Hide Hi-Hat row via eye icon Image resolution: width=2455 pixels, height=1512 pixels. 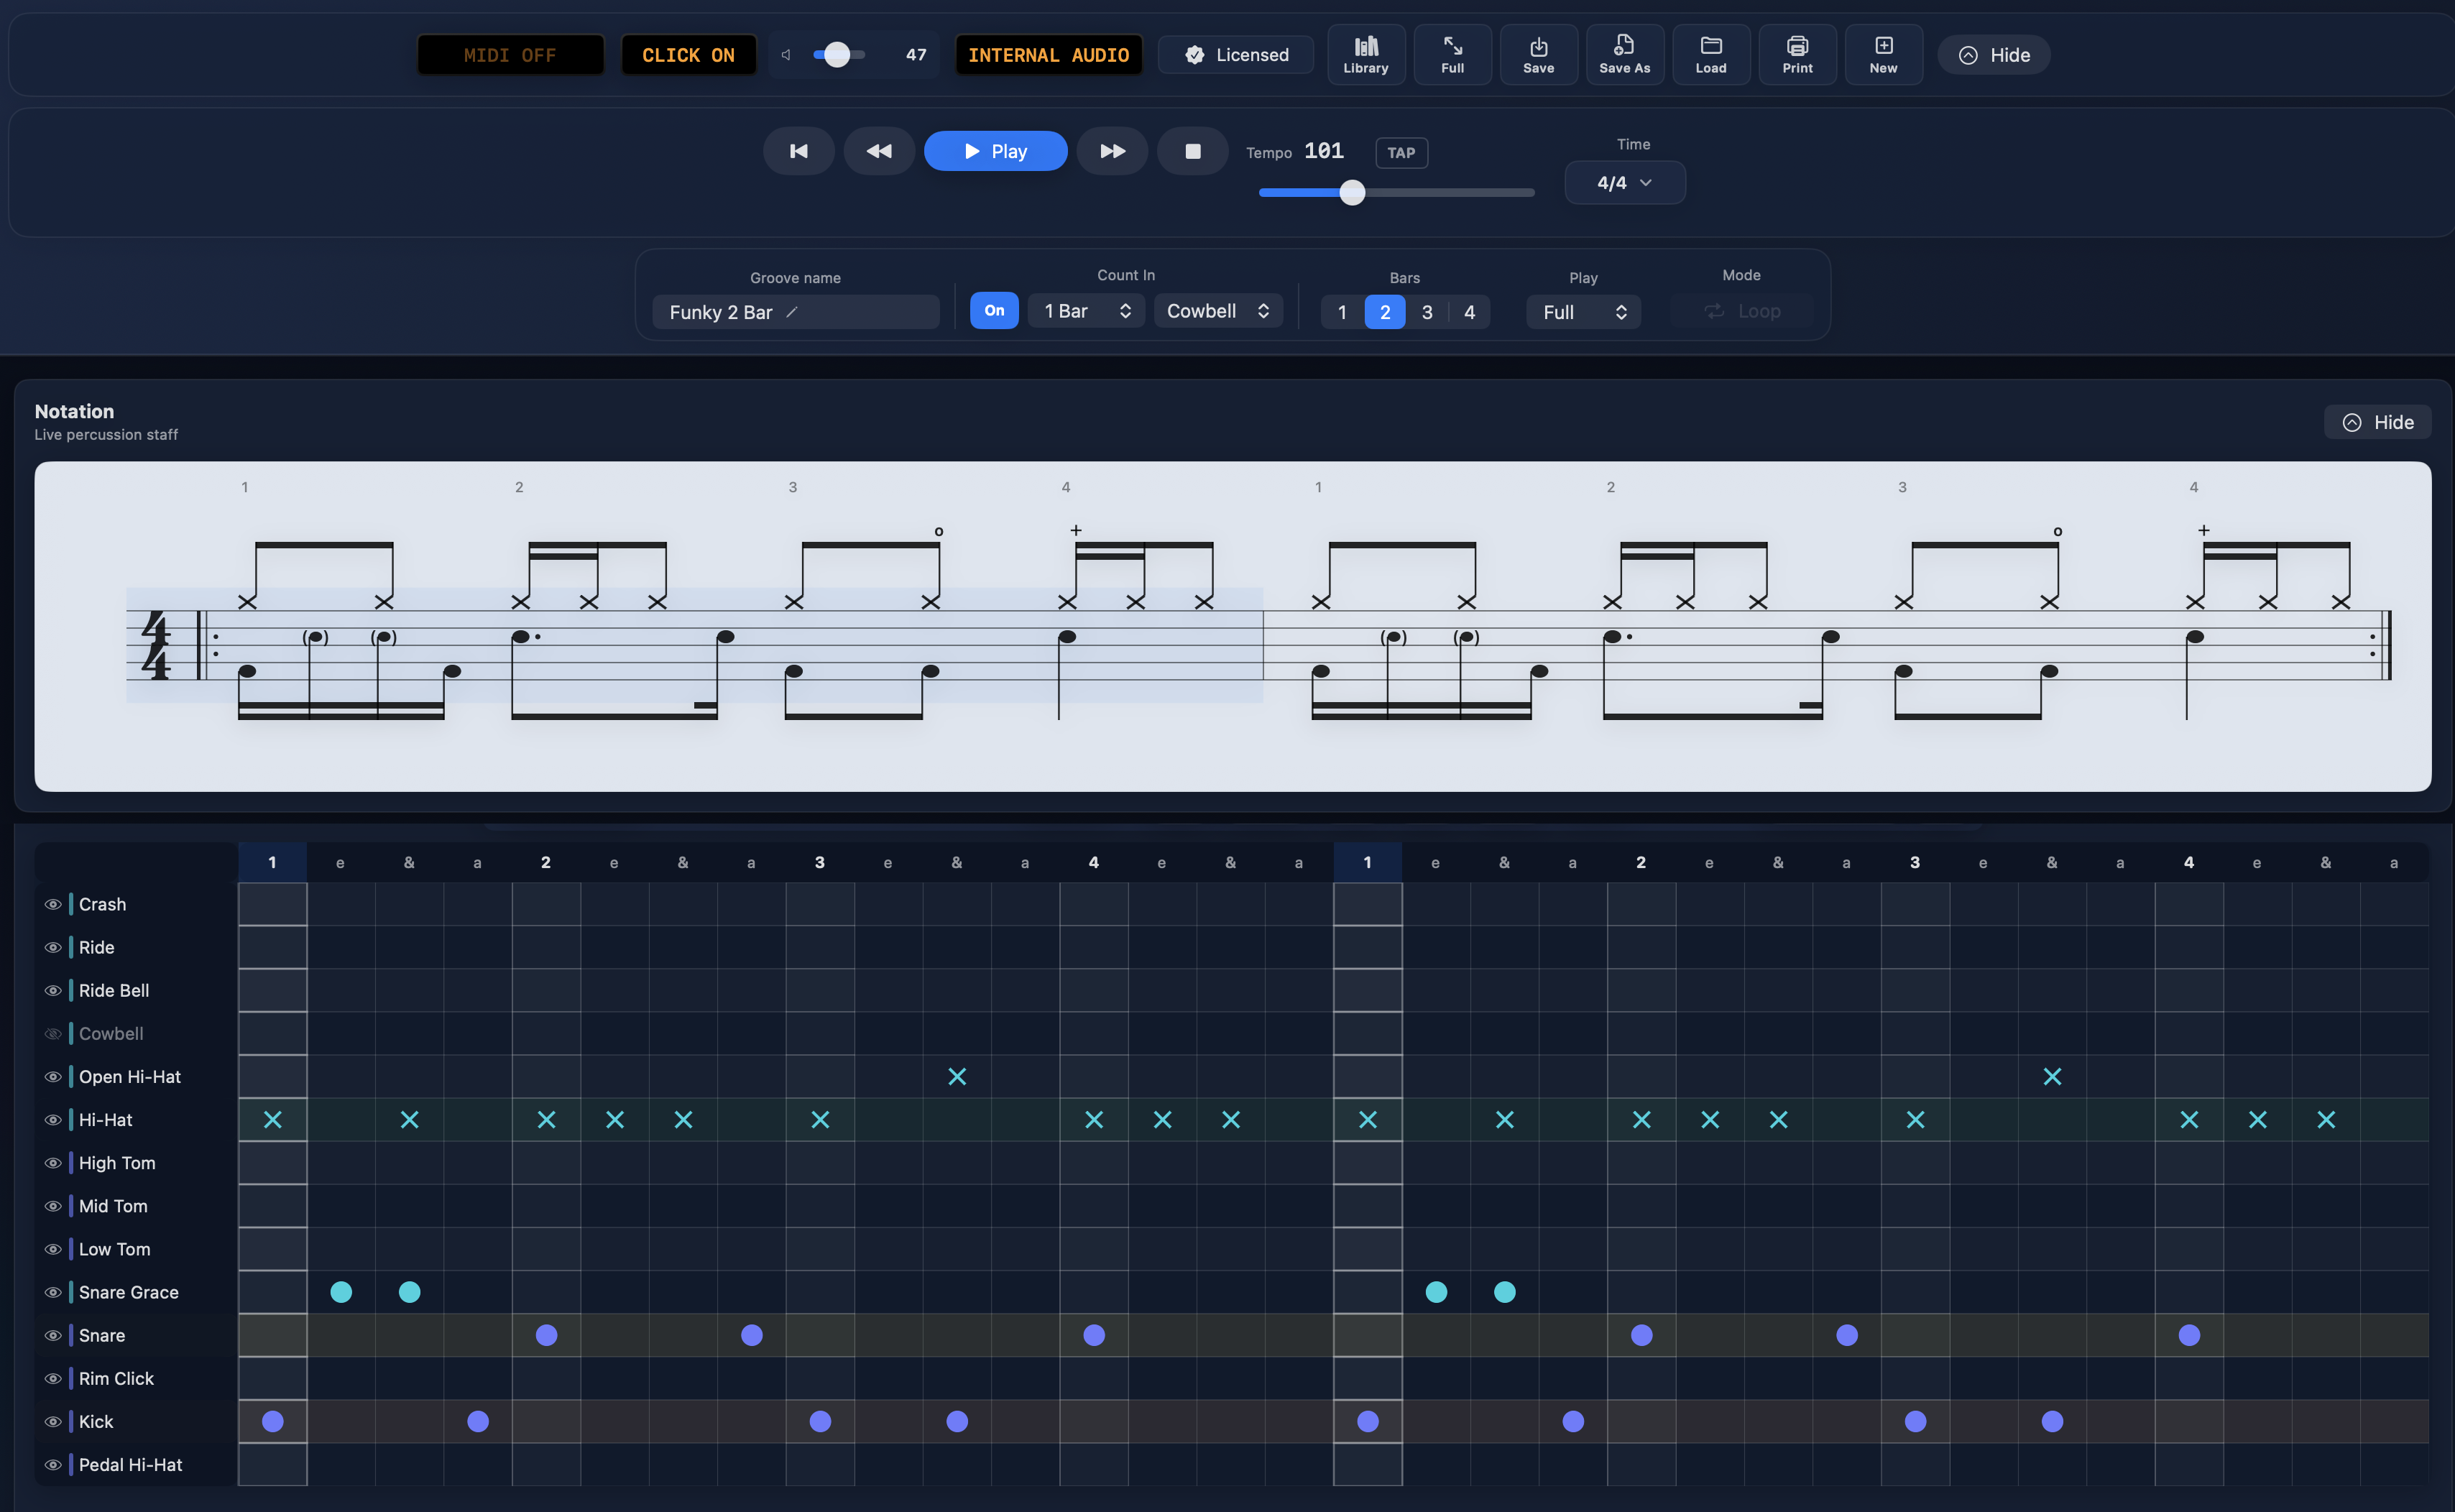click(53, 1120)
